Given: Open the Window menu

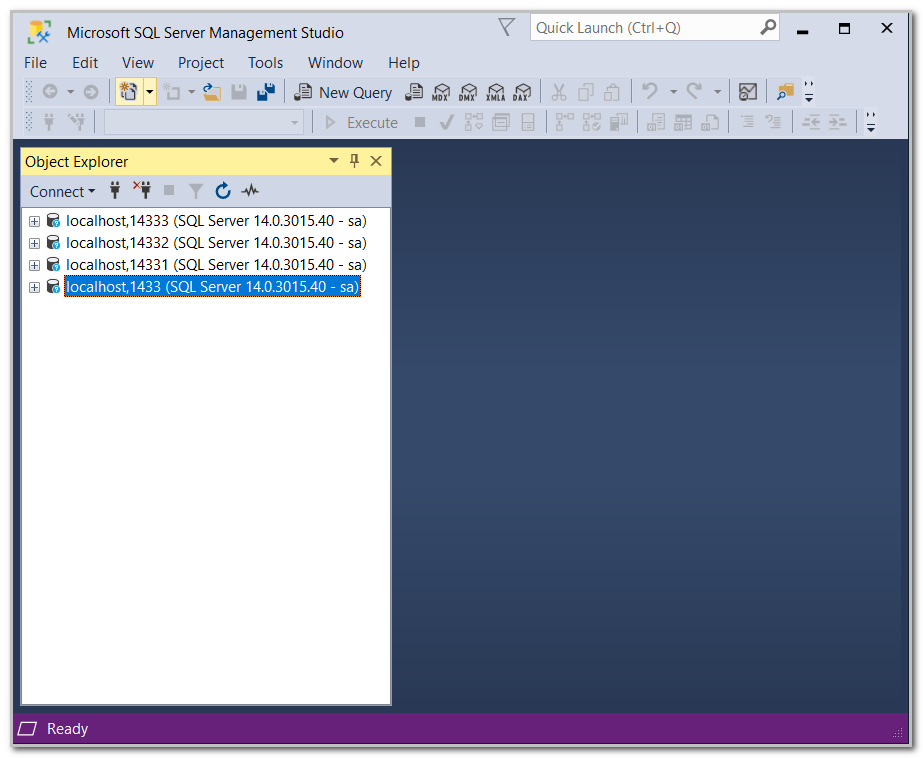Looking at the screenshot, I should pos(334,62).
